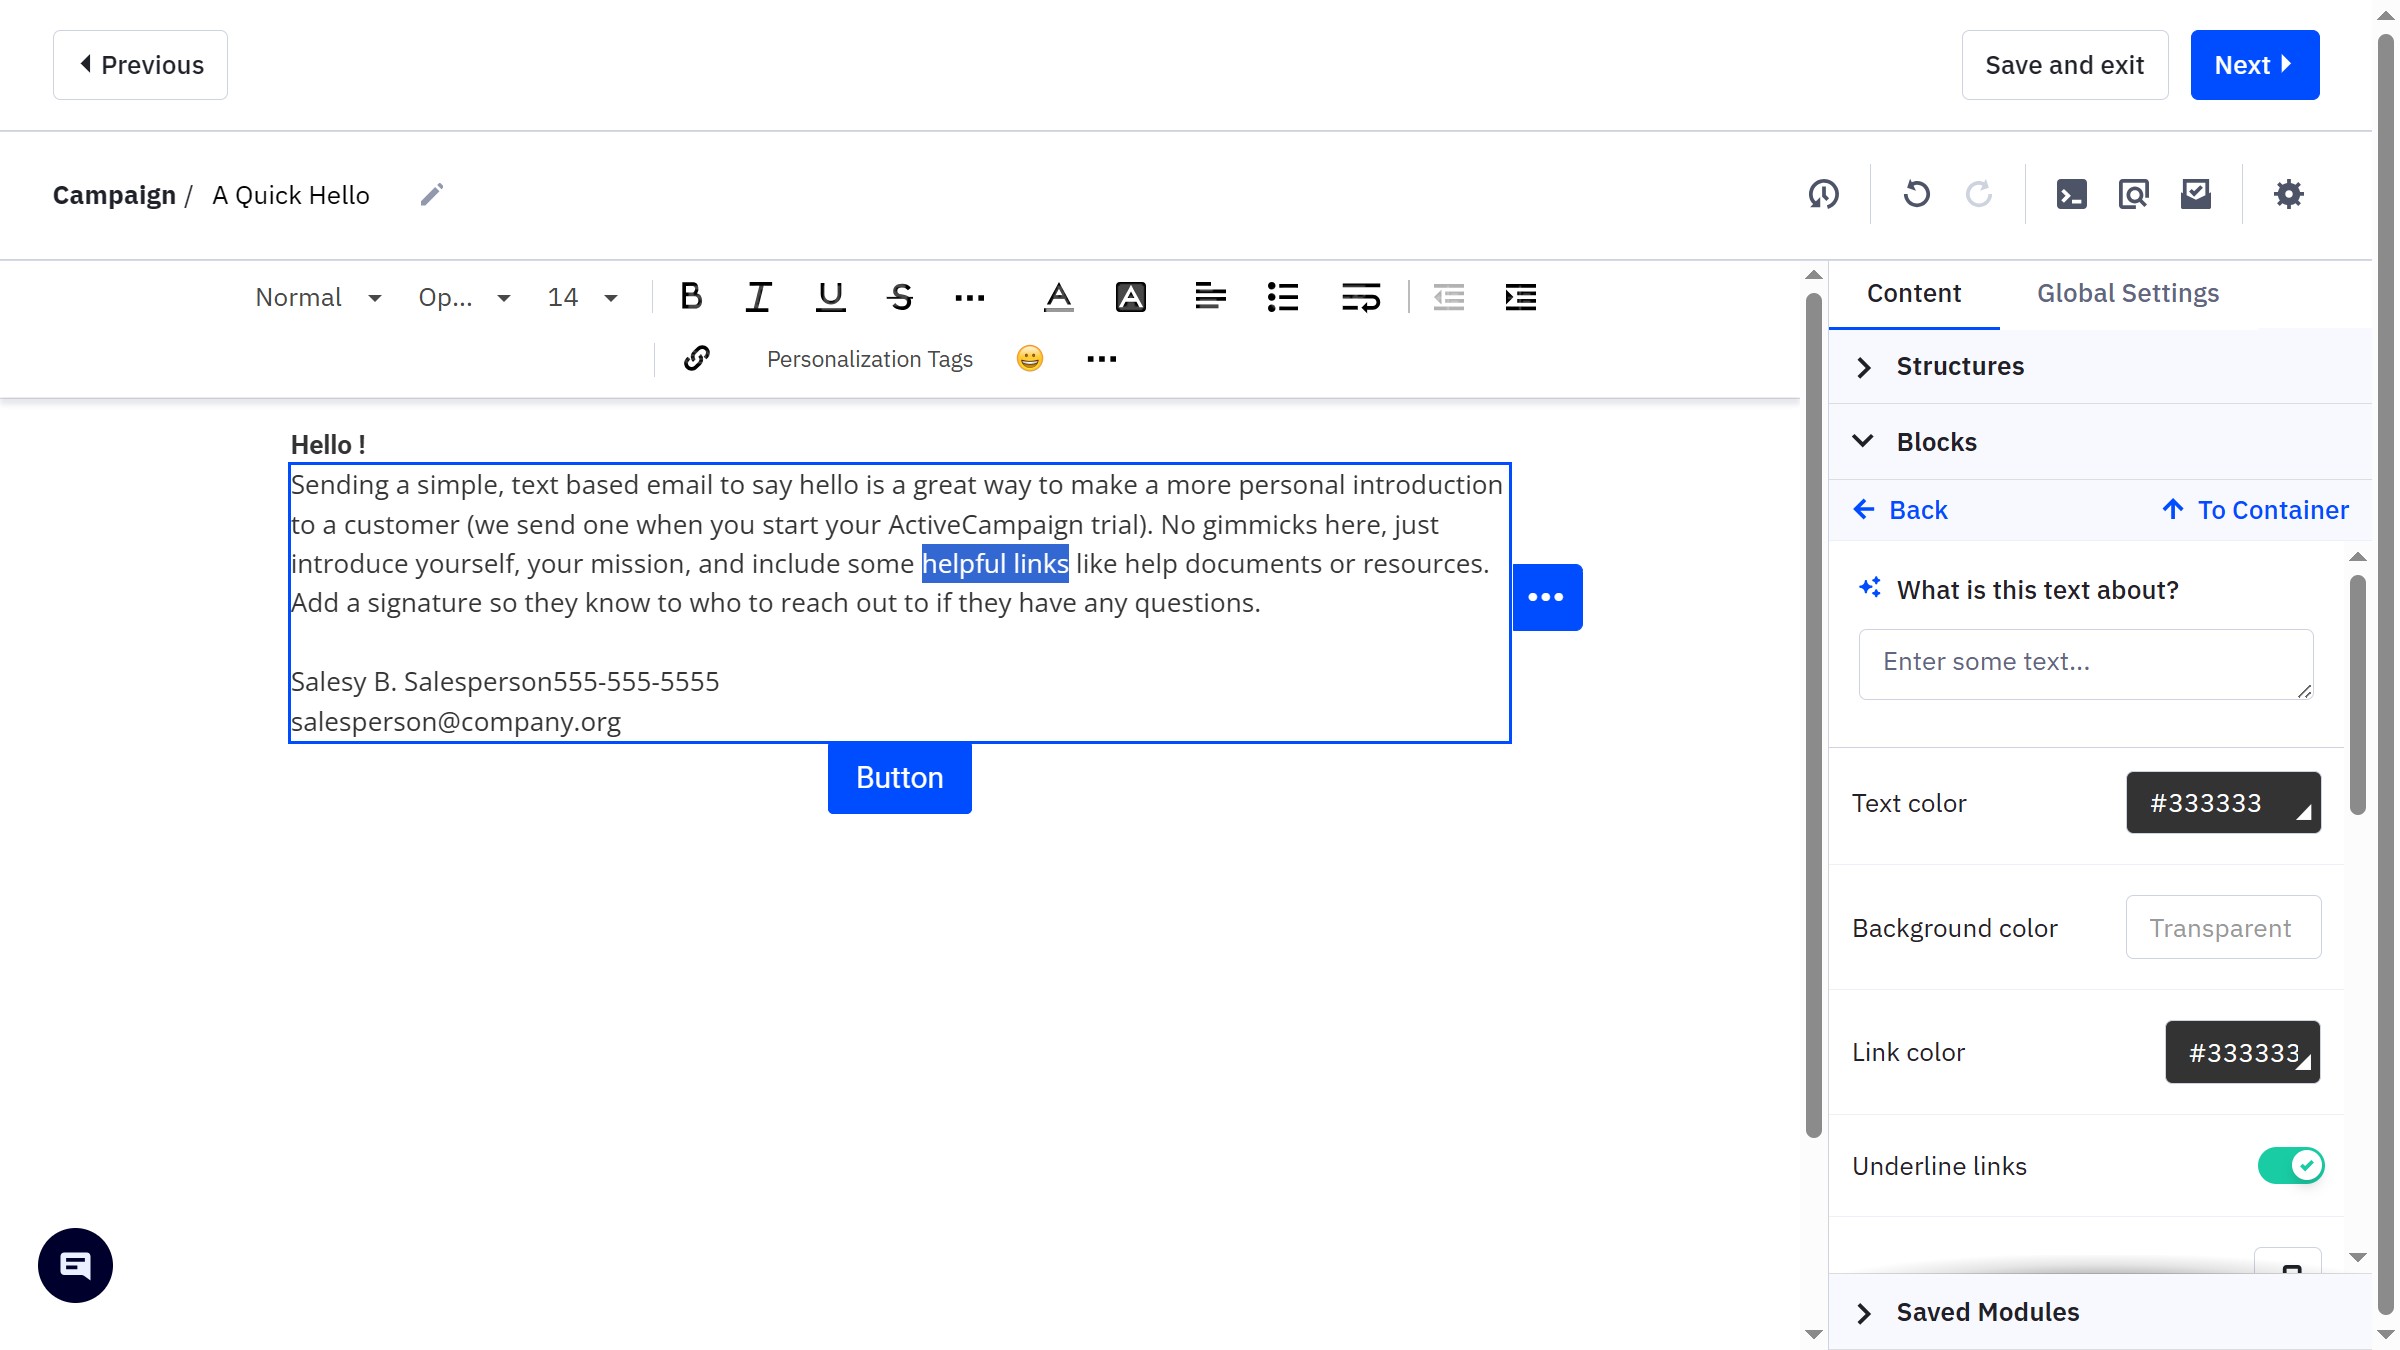Screen dimensions: 2400x1350
Task: Collapse the Blocks section
Action: click(1935, 442)
